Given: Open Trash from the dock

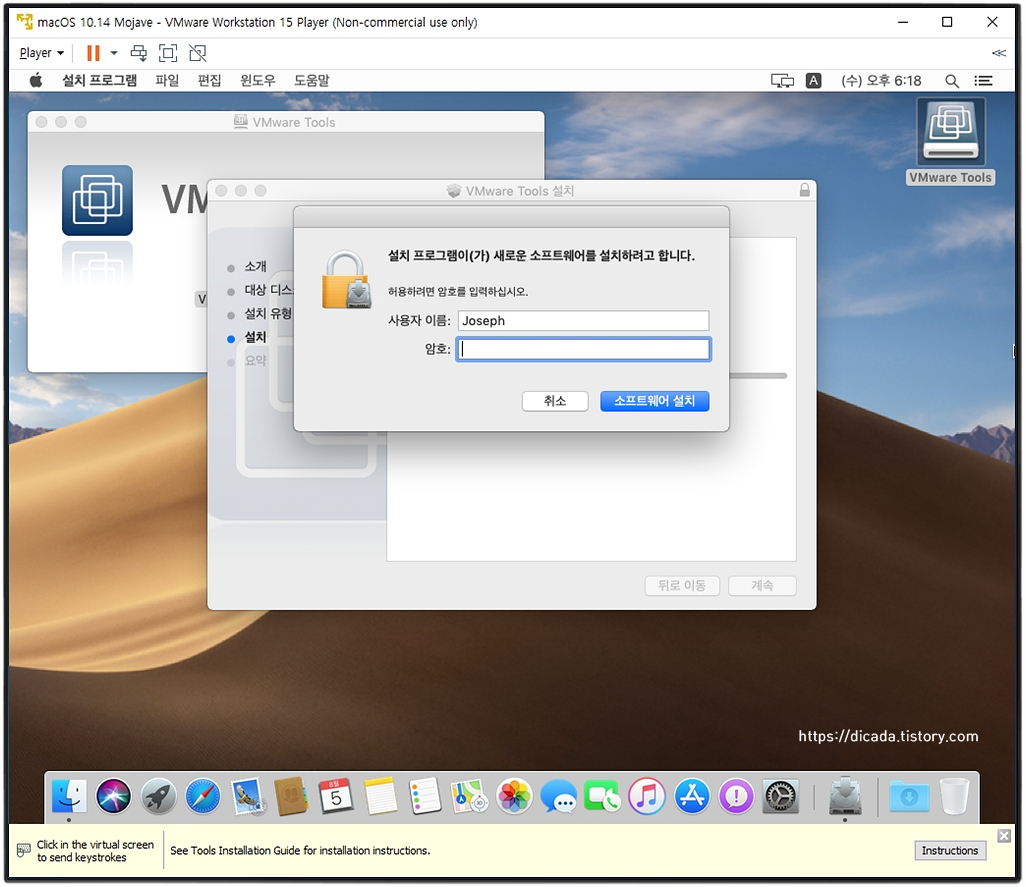Looking at the screenshot, I should (x=954, y=796).
